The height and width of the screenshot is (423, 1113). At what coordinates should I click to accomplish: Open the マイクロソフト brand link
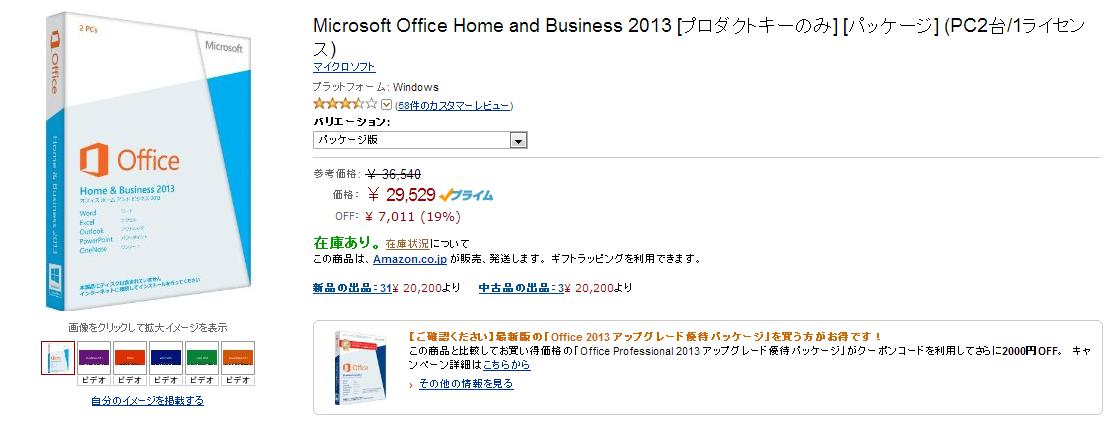click(x=344, y=67)
